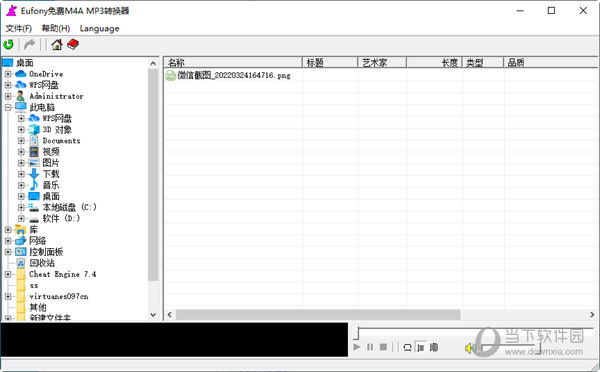Open the home icon in toolbar
Viewport: 600px width, 372px height.
(x=57, y=44)
